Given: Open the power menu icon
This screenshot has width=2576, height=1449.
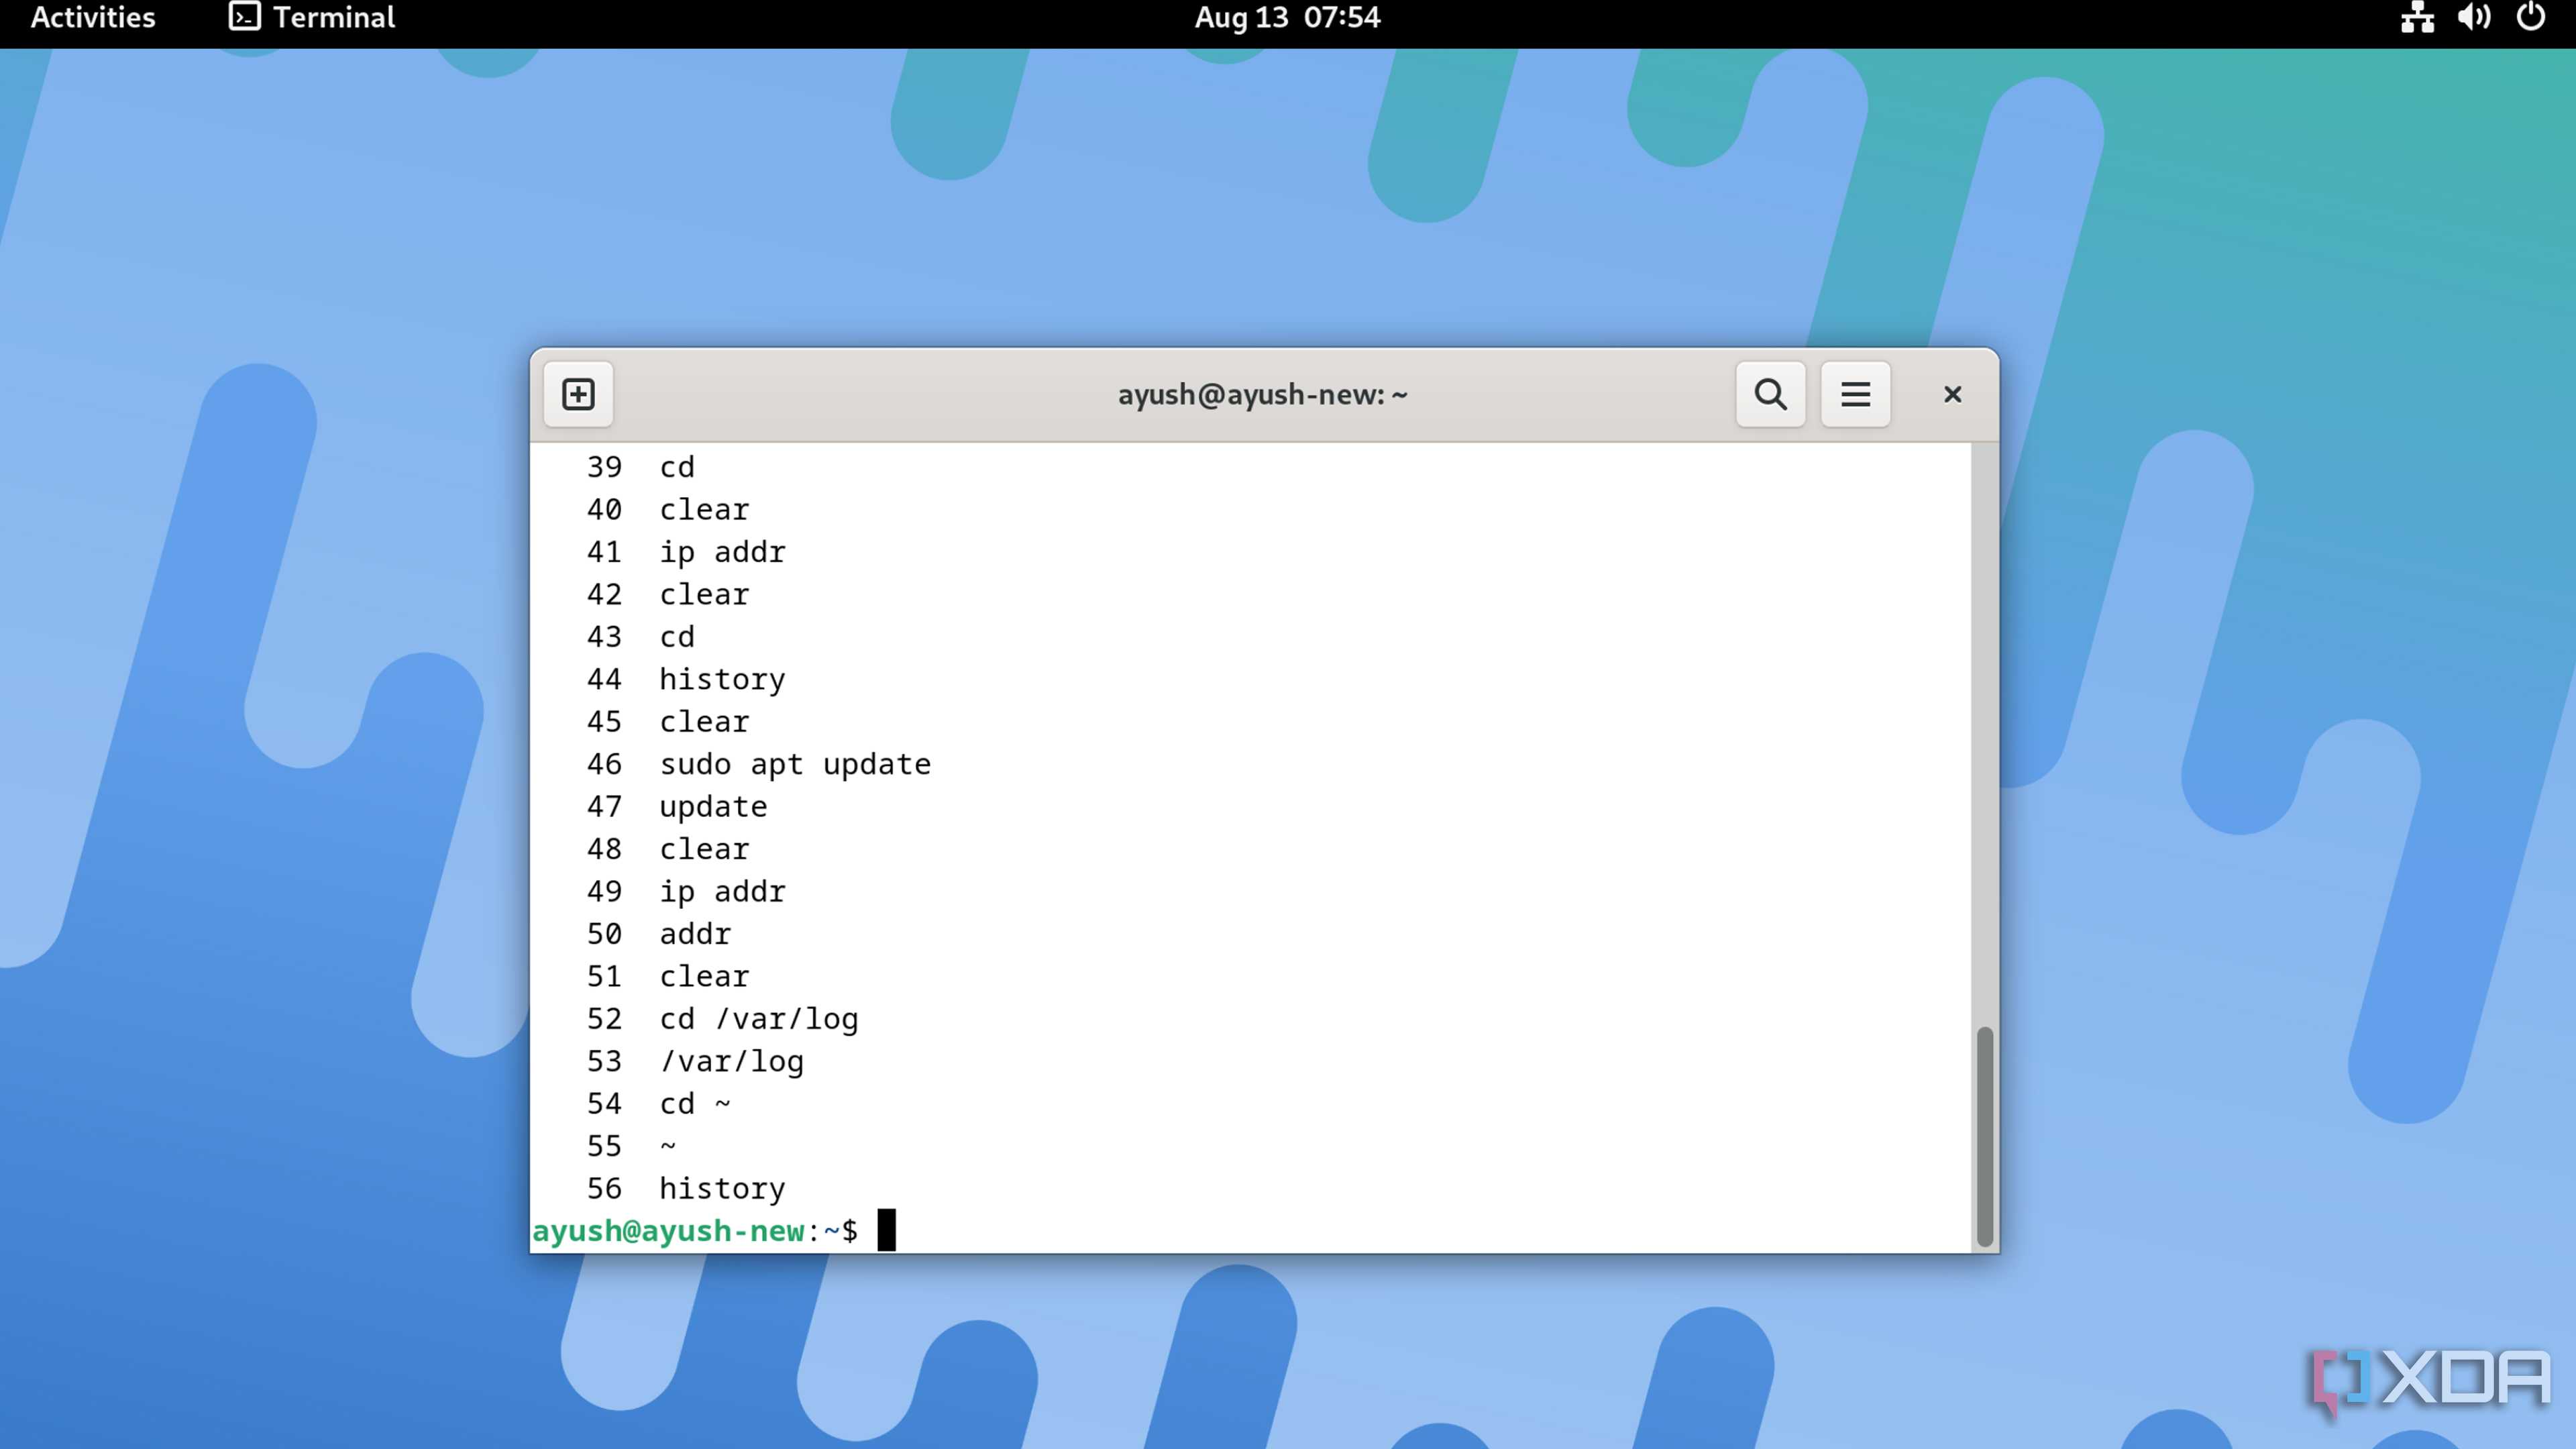Looking at the screenshot, I should [x=2531, y=17].
